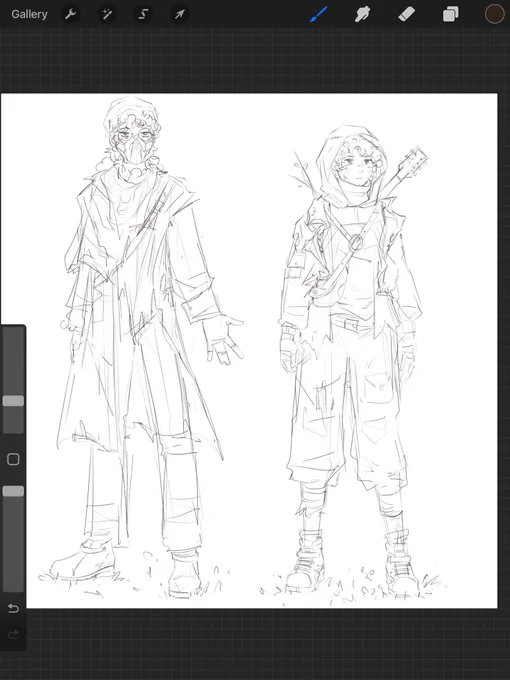The height and width of the screenshot is (680, 510).
Task: Open the Actions wrench menu
Action: click(x=71, y=14)
